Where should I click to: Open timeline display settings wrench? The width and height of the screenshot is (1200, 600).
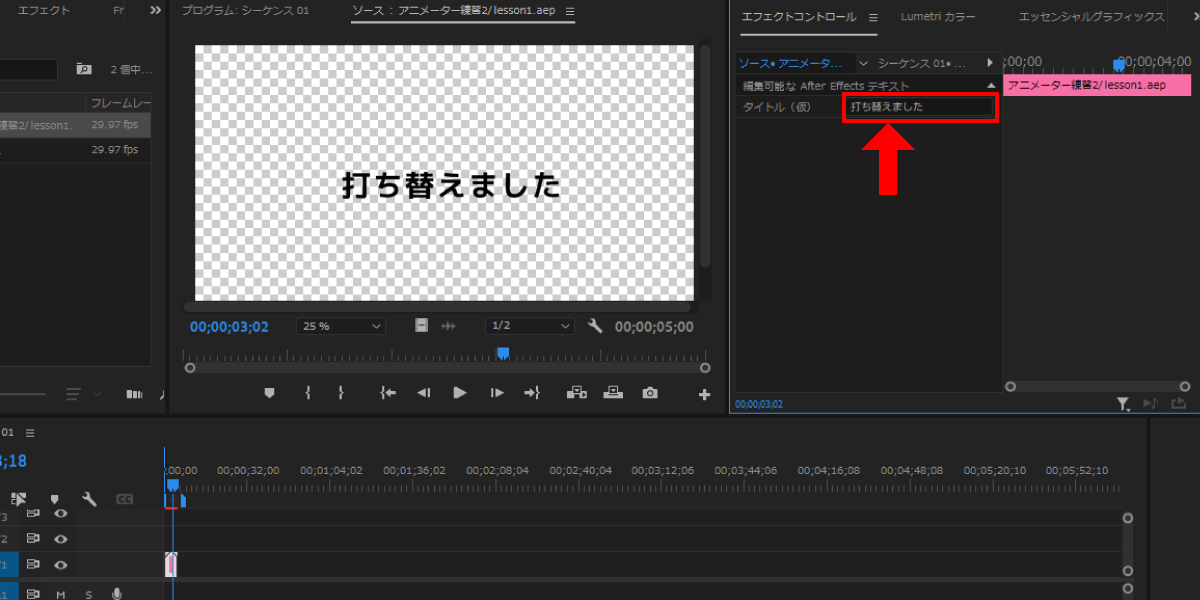pyautogui.click(x=89, y=499)
